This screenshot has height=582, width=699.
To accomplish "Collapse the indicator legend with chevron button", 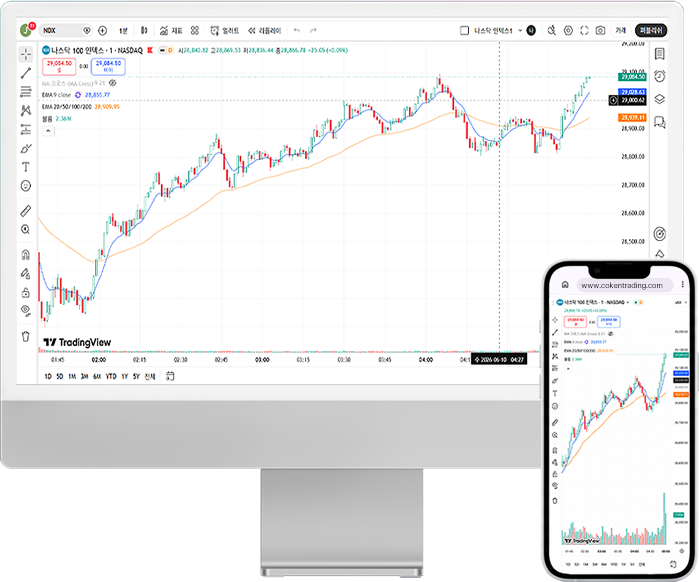I will coord(49,131).
